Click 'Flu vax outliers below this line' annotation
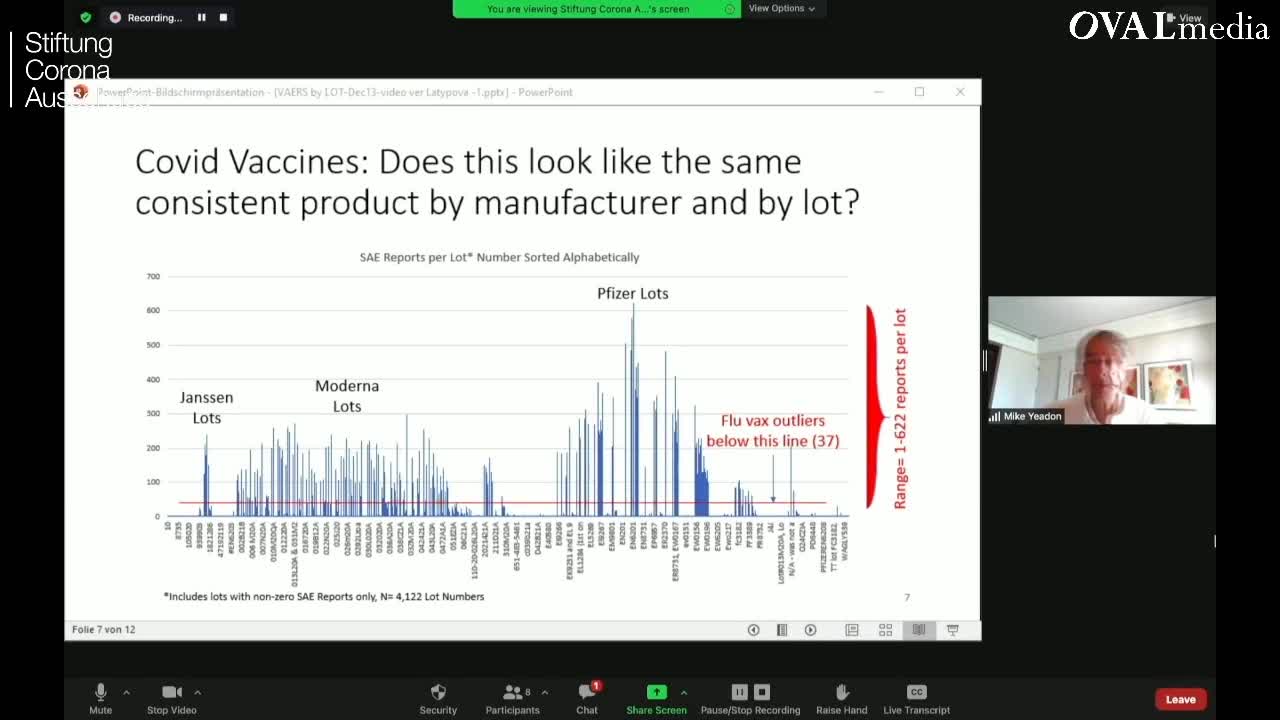This screenshot has width=1280, height=720. pos(773,430)
